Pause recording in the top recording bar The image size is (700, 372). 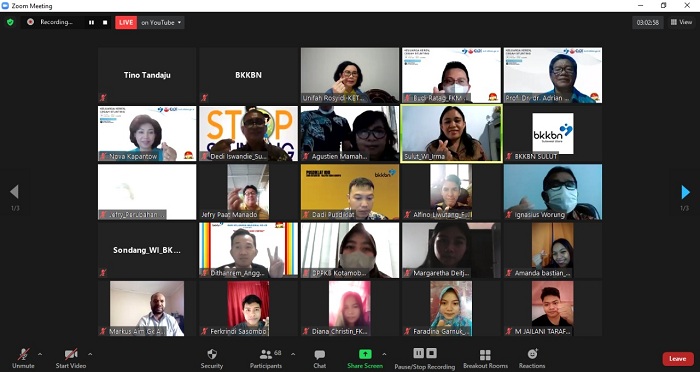tap(92, 22)
